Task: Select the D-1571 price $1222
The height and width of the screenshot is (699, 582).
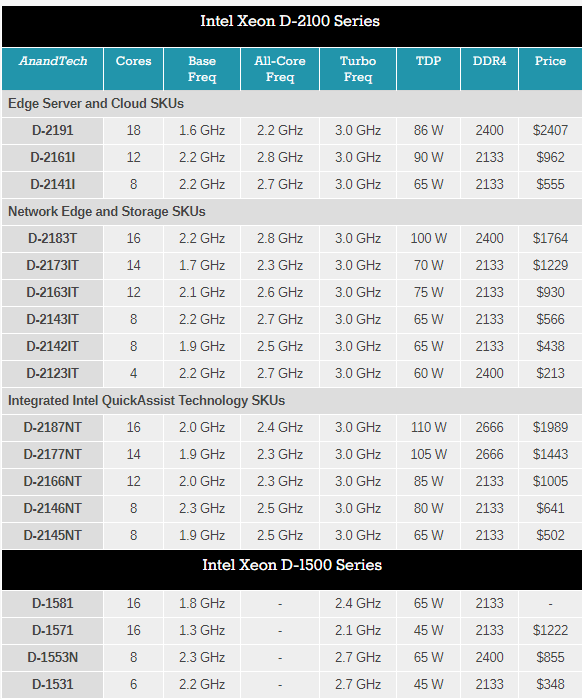Action: [550, 630]
